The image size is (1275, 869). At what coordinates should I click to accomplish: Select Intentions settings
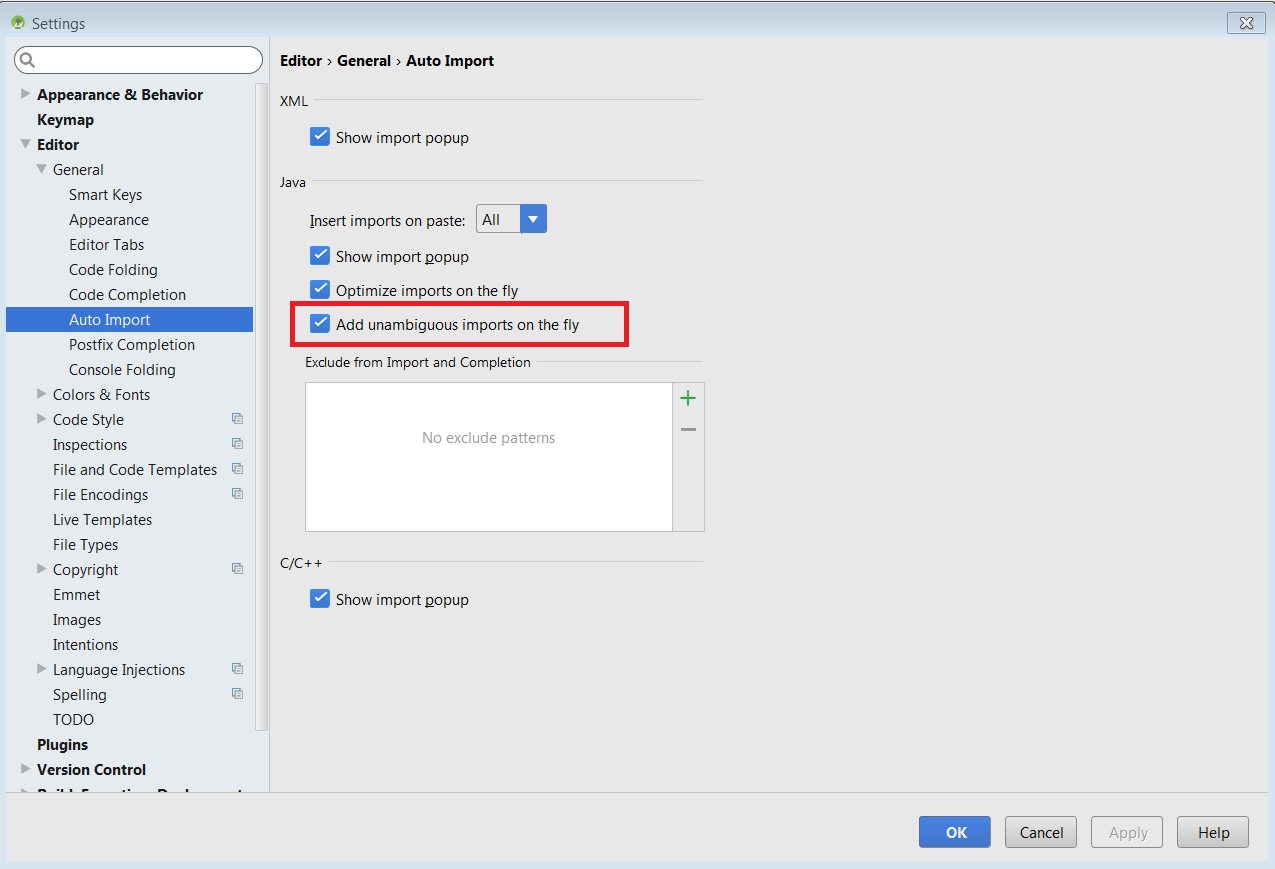click(x=85, y=644)
